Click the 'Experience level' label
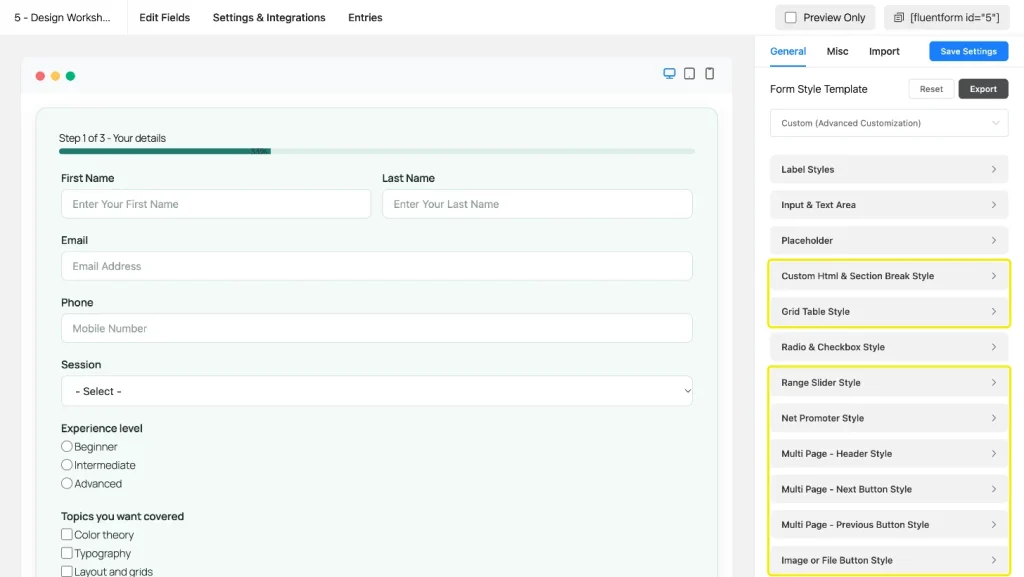The width and height of the screenshot is (1024, 577). coord(102,428)
